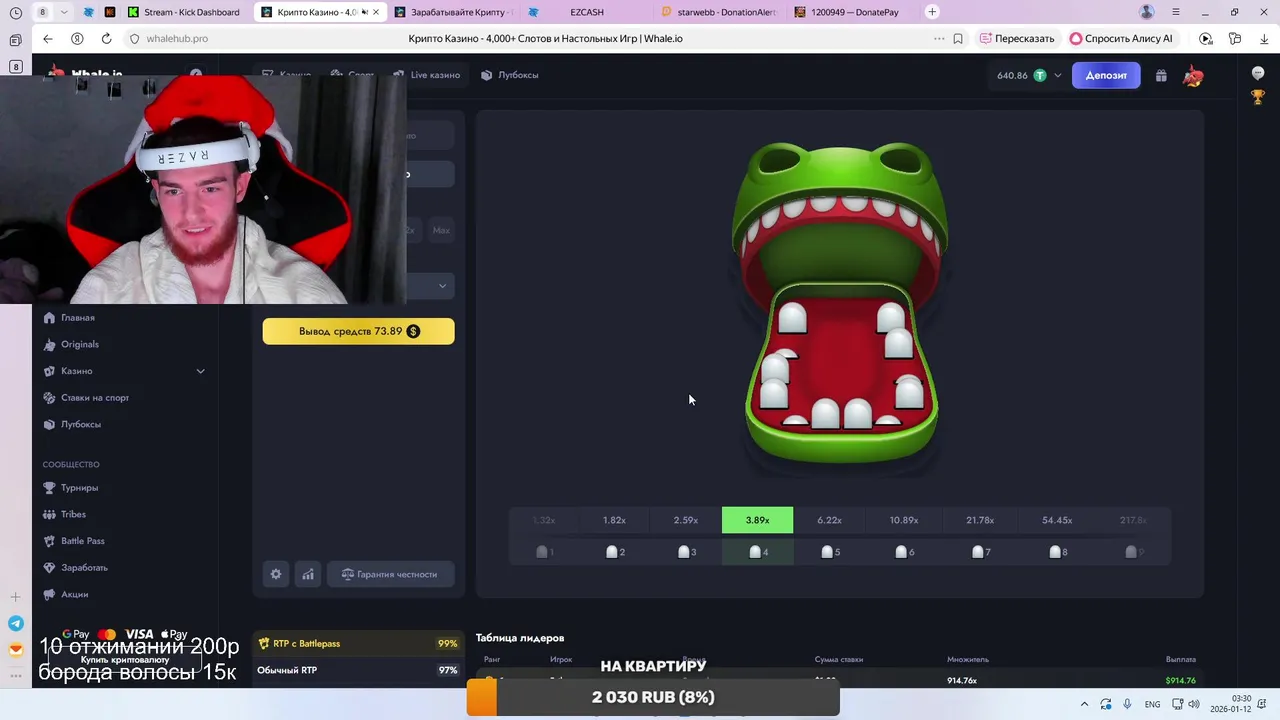The image size is (1280, 720).
Task: Open Гарантия честности fairness button
Action: (390, 574)
